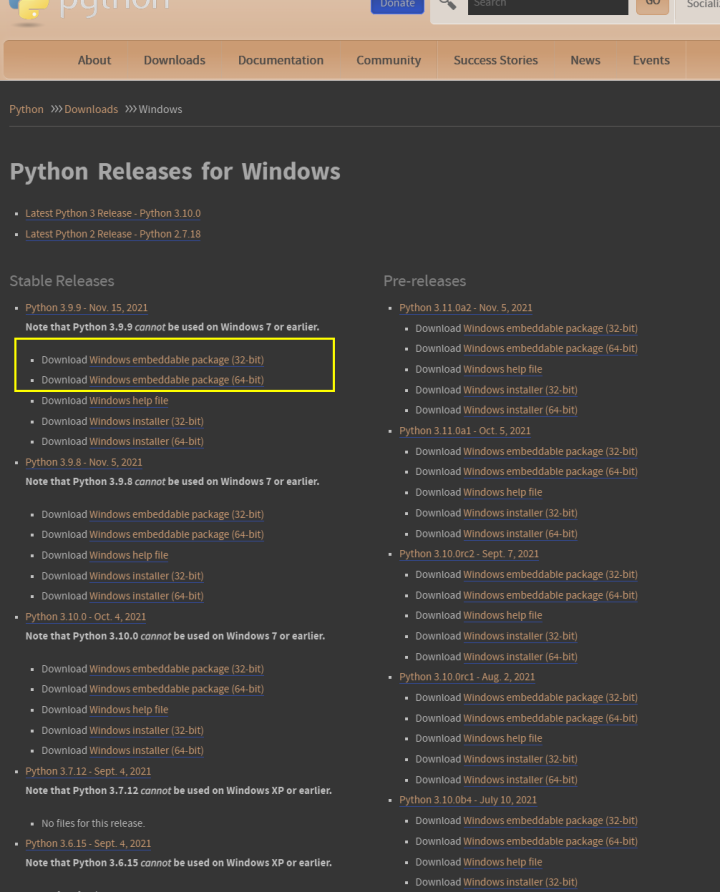Open Python 3.10.0 - Oct. 4, 2021 release
Viewport: 720px width, 892px height.
coord(85,617)
